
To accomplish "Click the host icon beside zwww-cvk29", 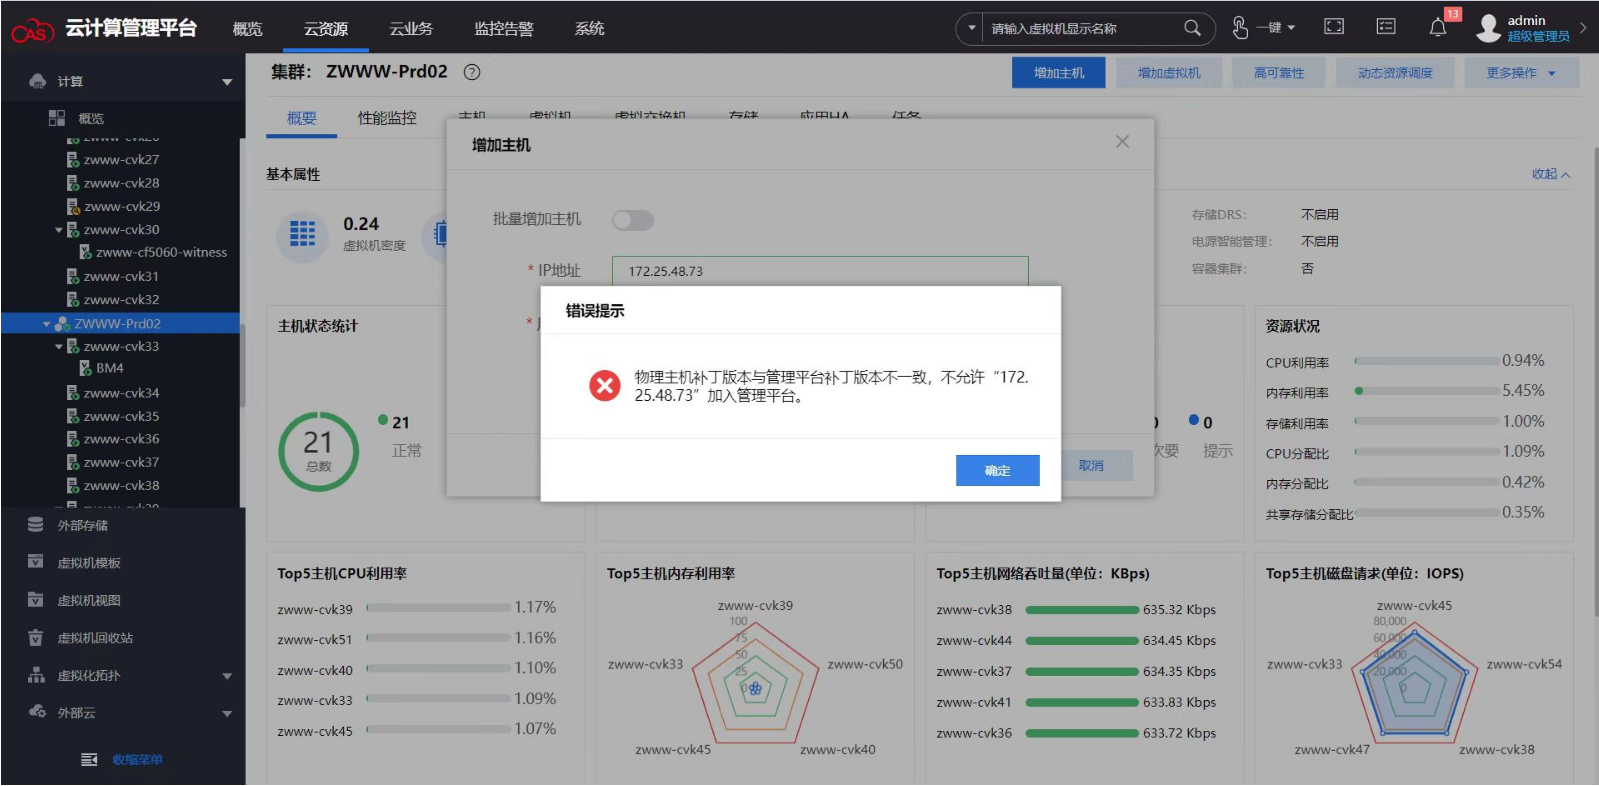I will pos(73,207).
